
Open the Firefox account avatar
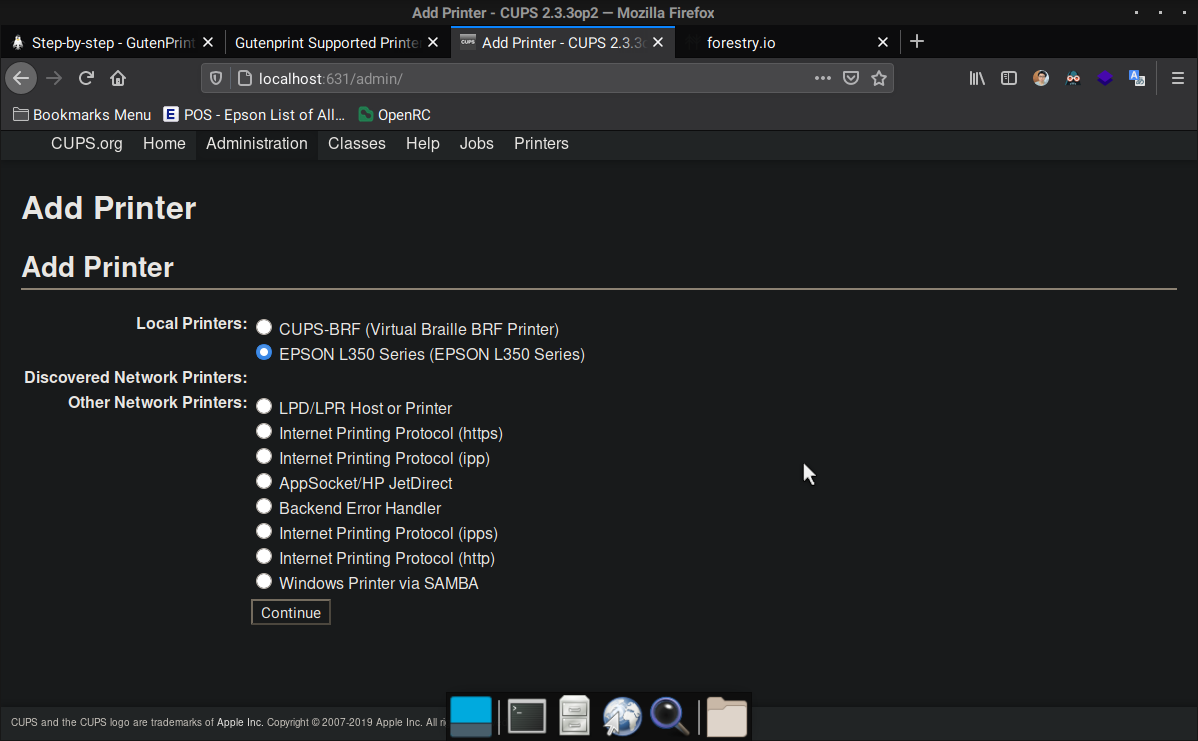tap(1041, 78)
